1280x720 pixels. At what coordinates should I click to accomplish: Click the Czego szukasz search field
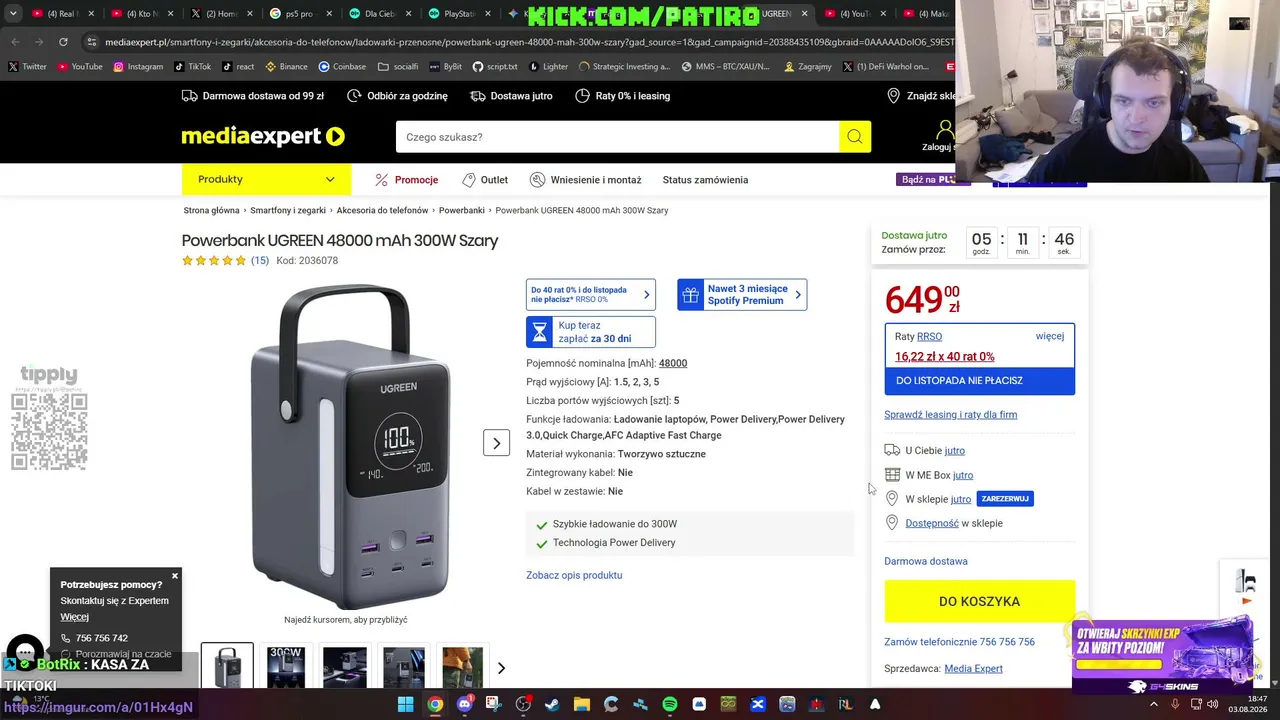click(x=617, y=137)
